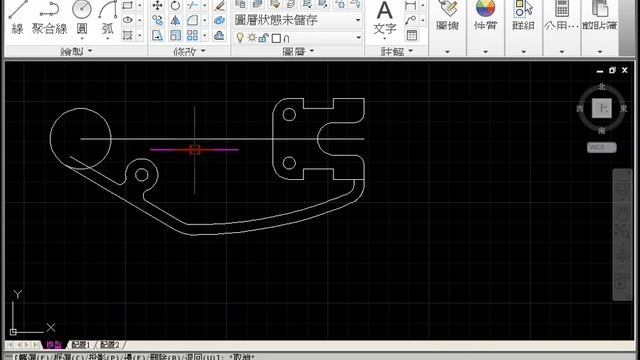Image resolution: width=640 pixels, height=360 pixels.
Task: Click the Hatch draw tool icon
Action: coord(128,35)
